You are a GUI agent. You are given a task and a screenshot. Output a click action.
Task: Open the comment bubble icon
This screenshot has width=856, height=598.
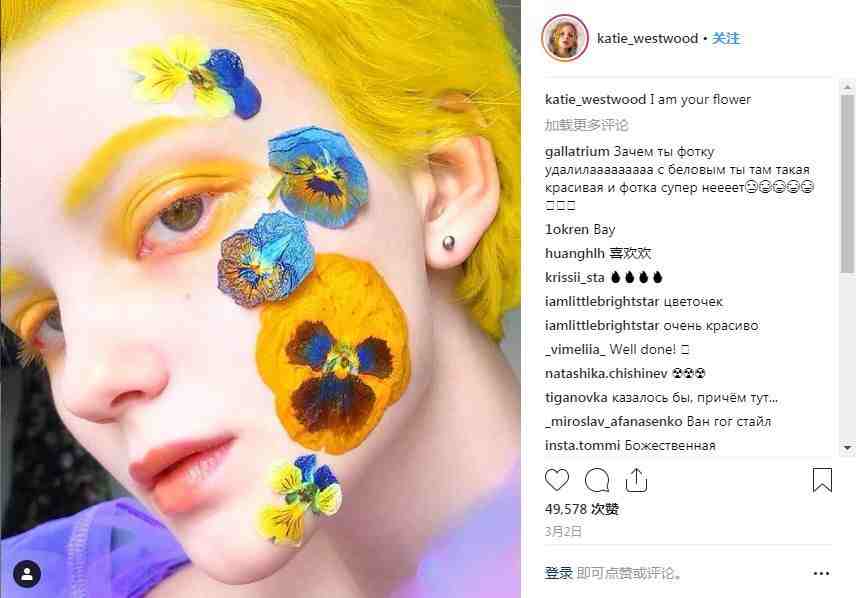pyautogui.click(x=597, y=480)
